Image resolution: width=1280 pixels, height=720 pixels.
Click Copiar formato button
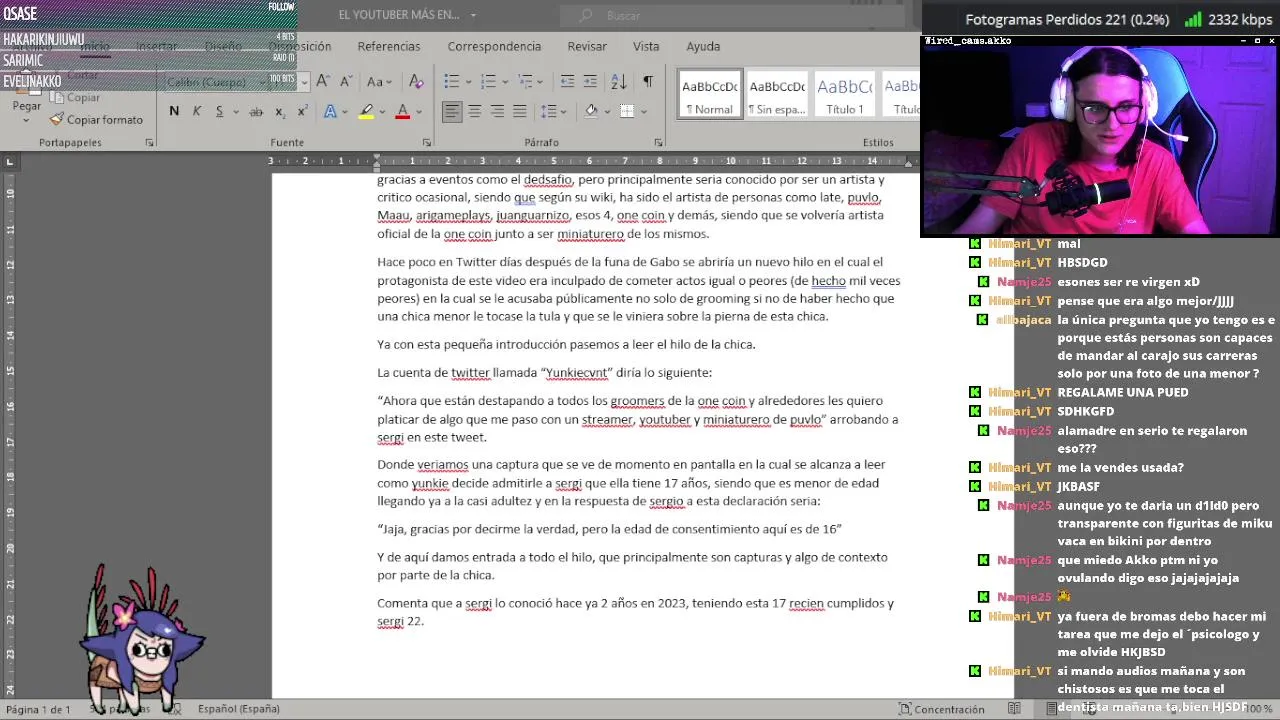coord(96,119)
